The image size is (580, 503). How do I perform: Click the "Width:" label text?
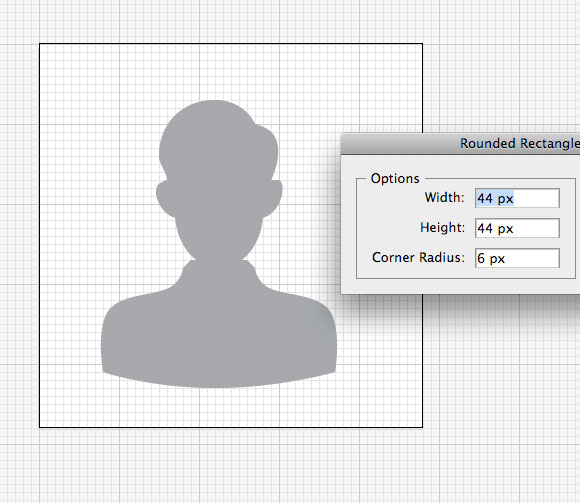pyautogui.click(x=444, y=198)
